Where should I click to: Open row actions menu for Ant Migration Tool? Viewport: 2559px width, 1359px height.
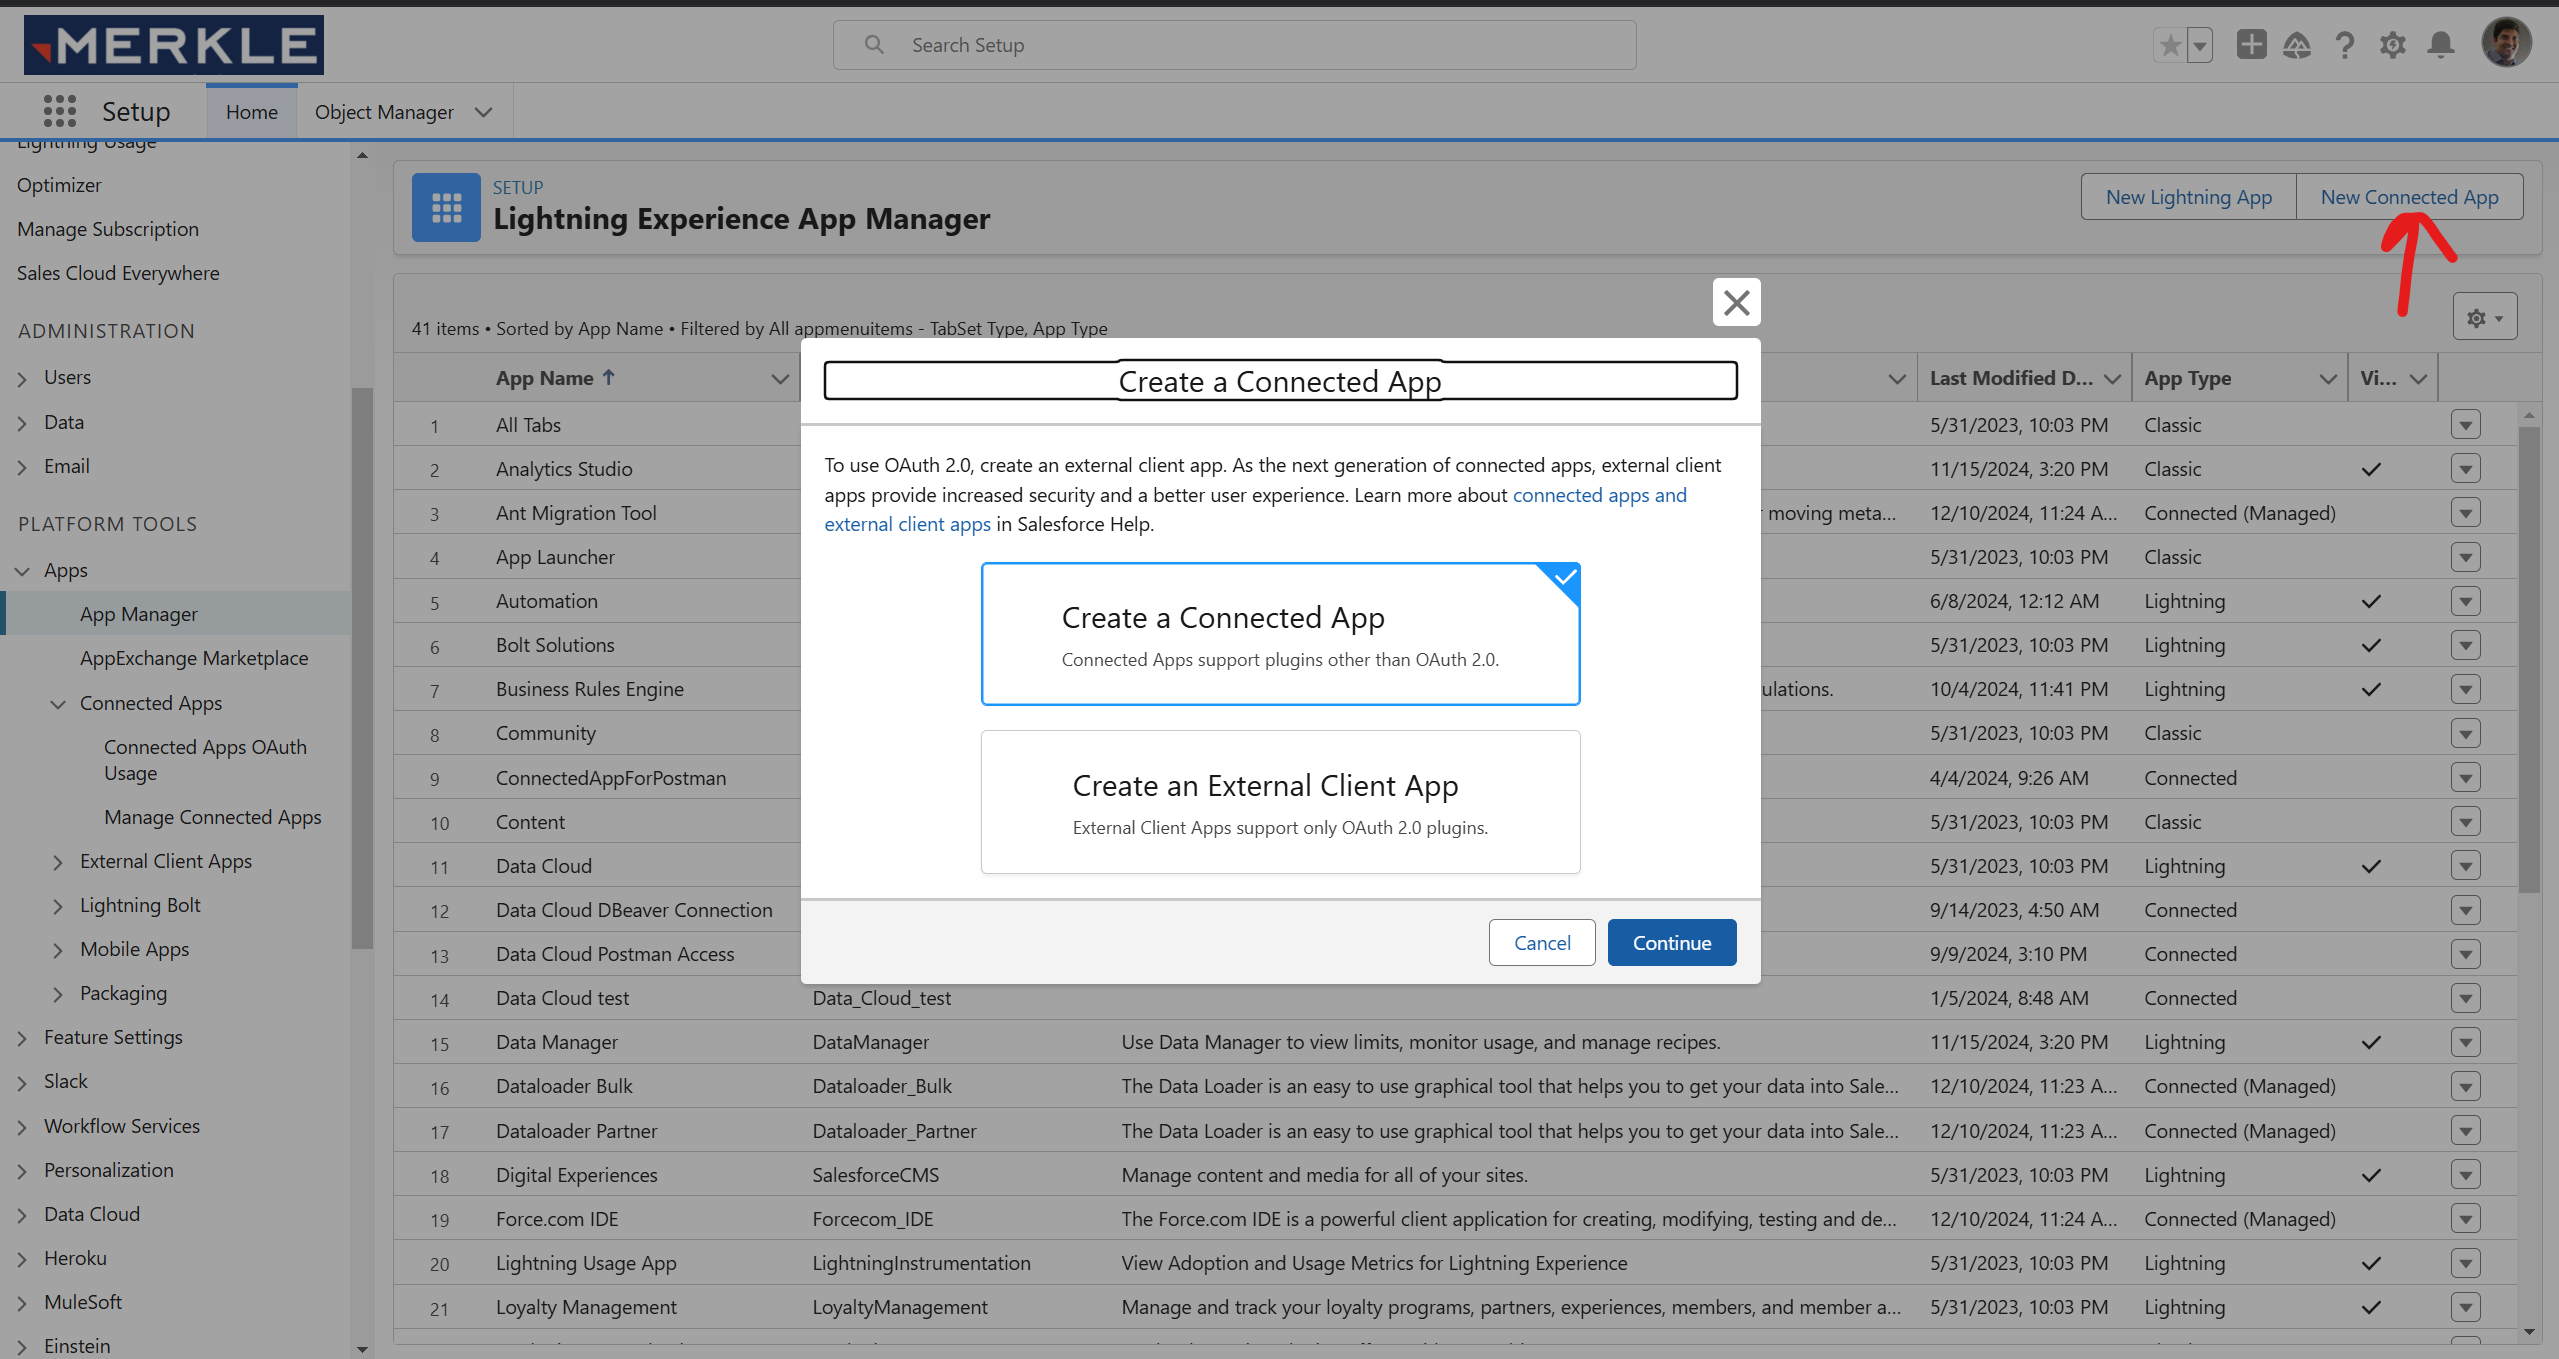2466,513
